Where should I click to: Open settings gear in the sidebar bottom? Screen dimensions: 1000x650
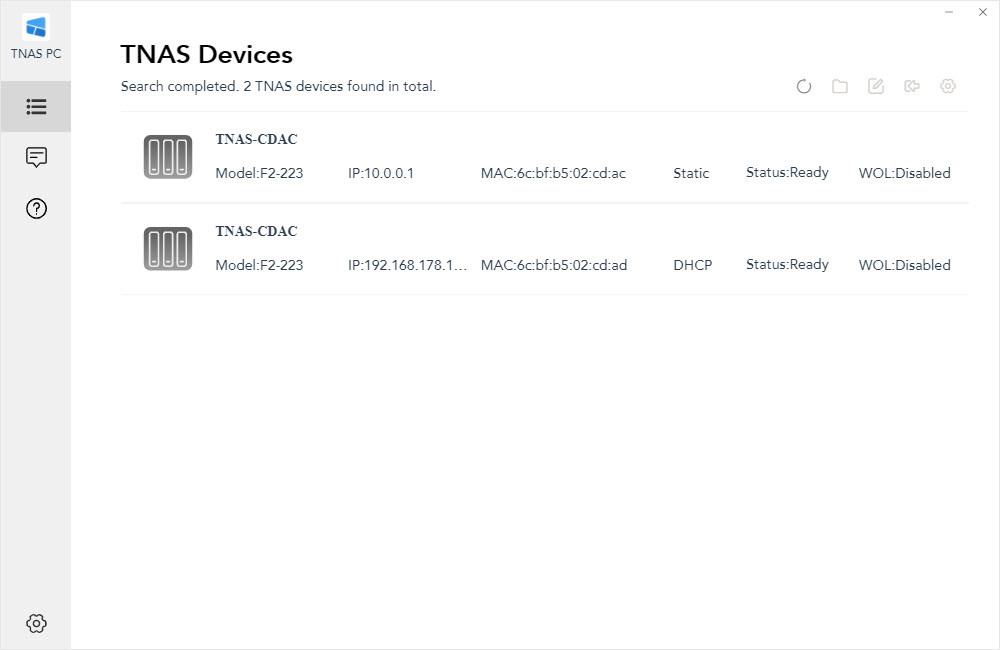[36, 623]
